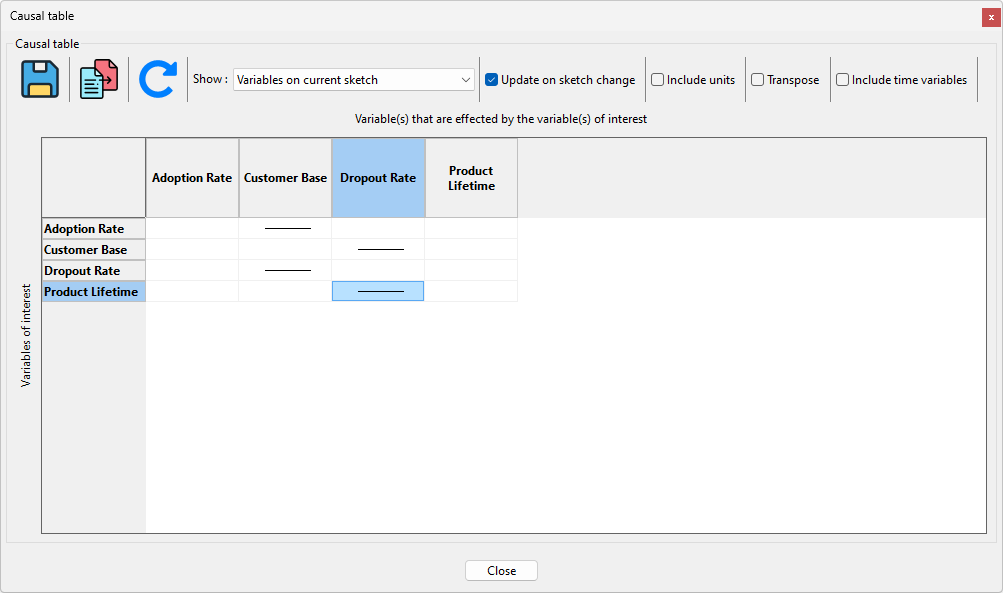Screen dimensions: 1003x593
Task: Refresh the causal table data
Action: click(158, 79)
